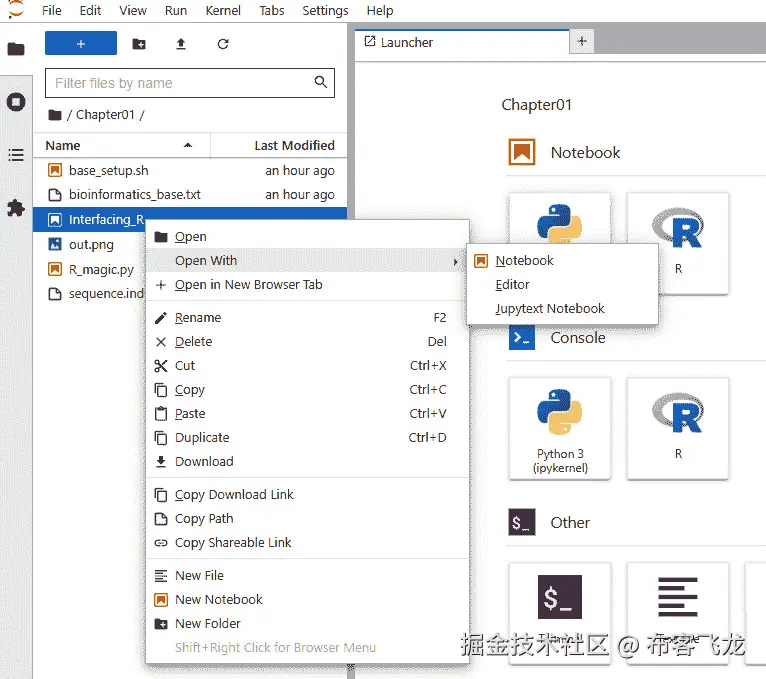Choose Download in context menu

click(307, 461)
